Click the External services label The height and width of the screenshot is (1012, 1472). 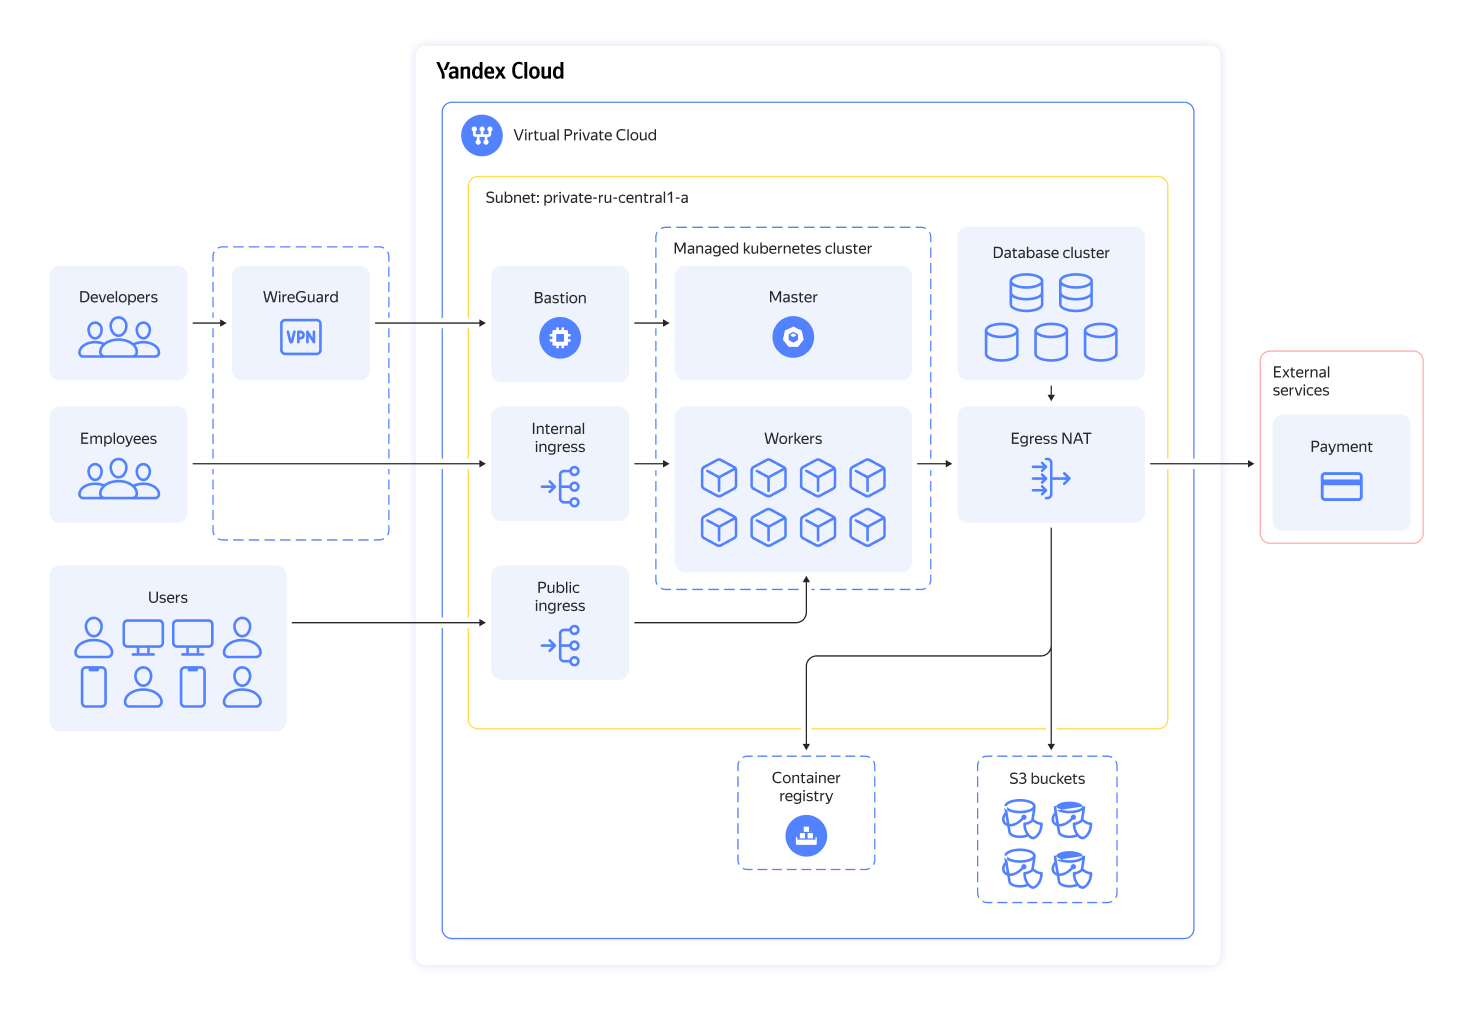click(x=1301, y=381)
